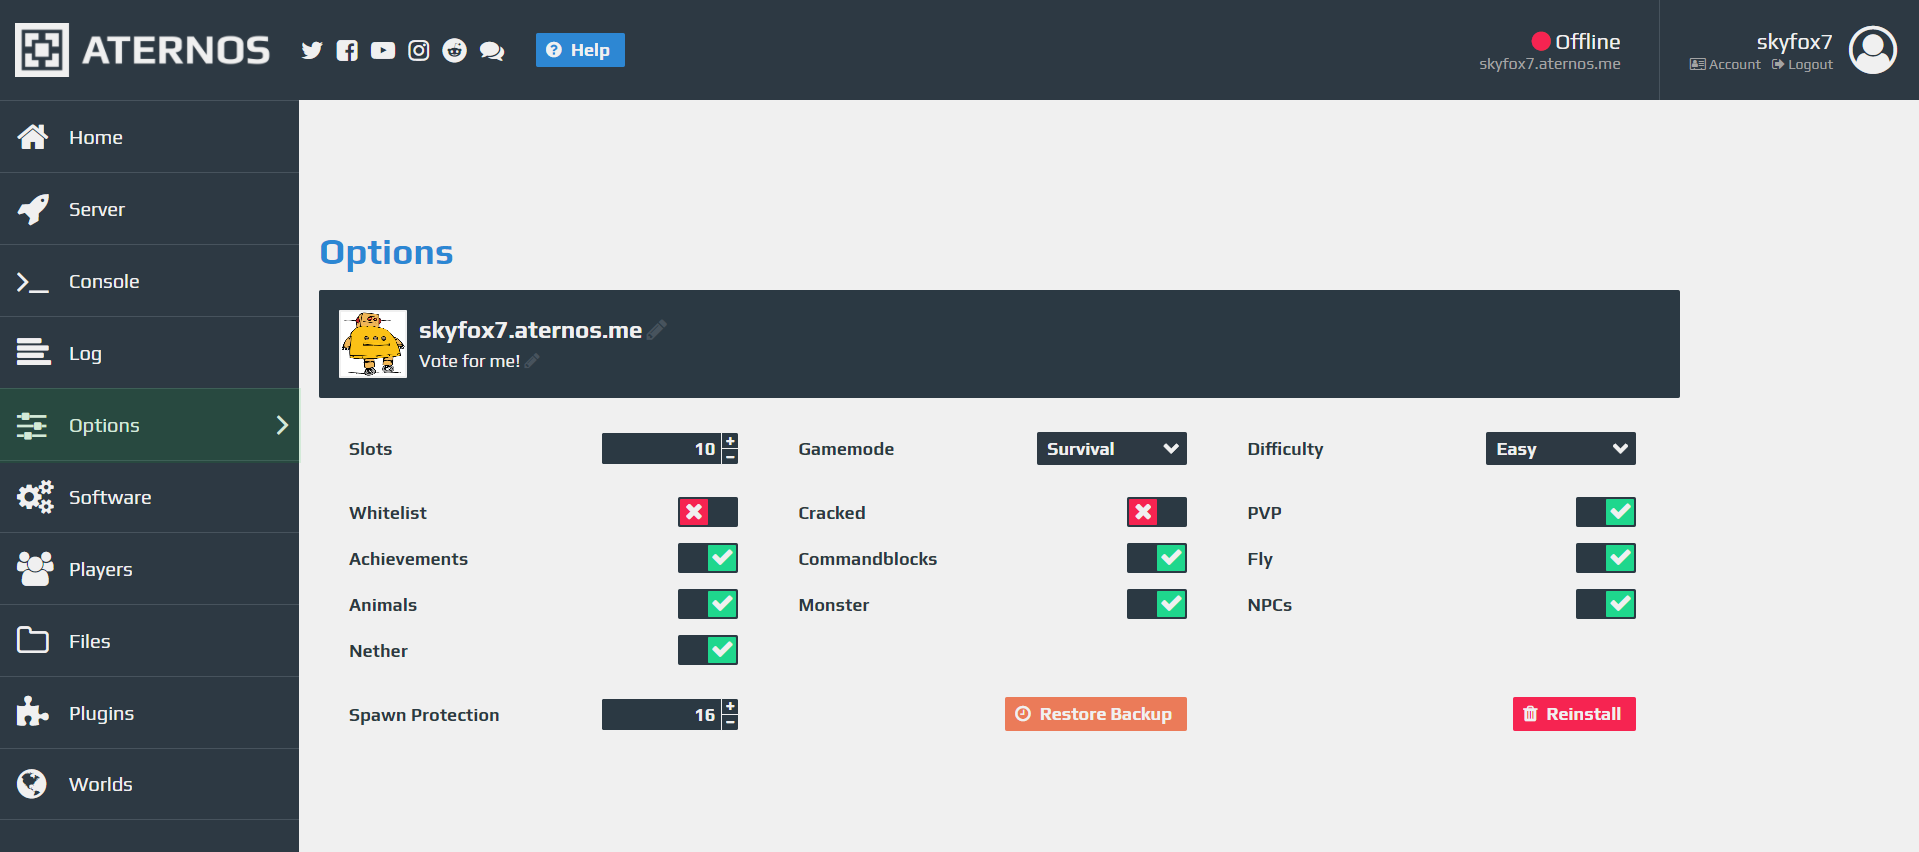Image resolution: width=1919 pixels, height=852 pixels.
Task: Open the Gamemode Survival dropdown
Action: click(1112, 449)
